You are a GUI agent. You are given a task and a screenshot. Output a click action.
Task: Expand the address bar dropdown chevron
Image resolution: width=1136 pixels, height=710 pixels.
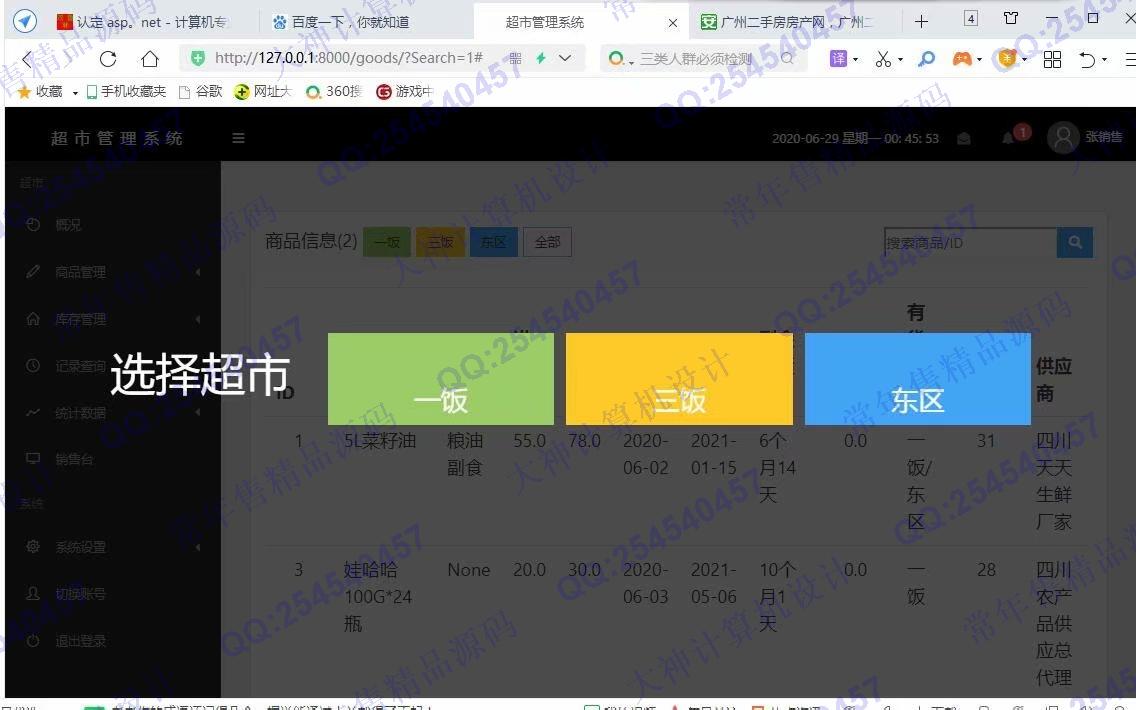[x=564, y=58]
